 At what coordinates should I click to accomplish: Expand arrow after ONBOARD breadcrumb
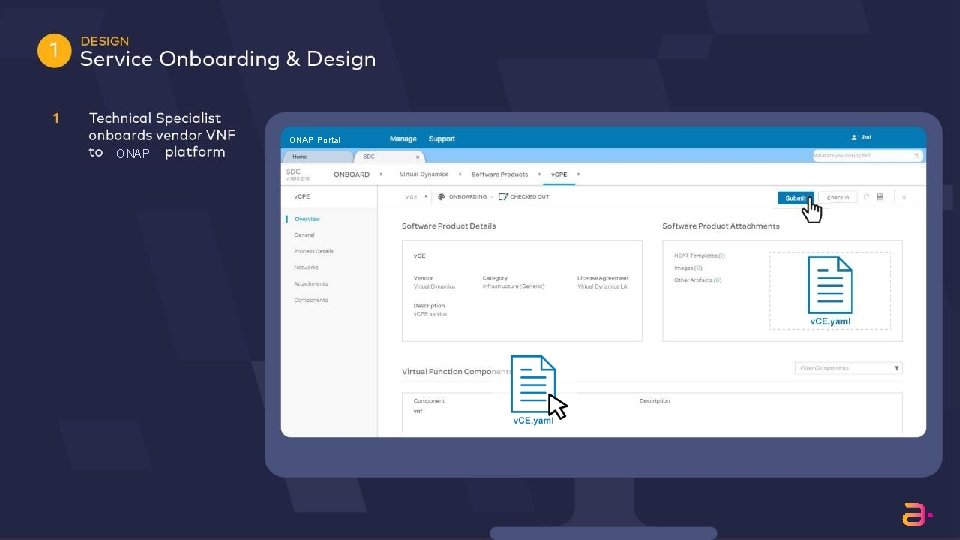[381, 174]
